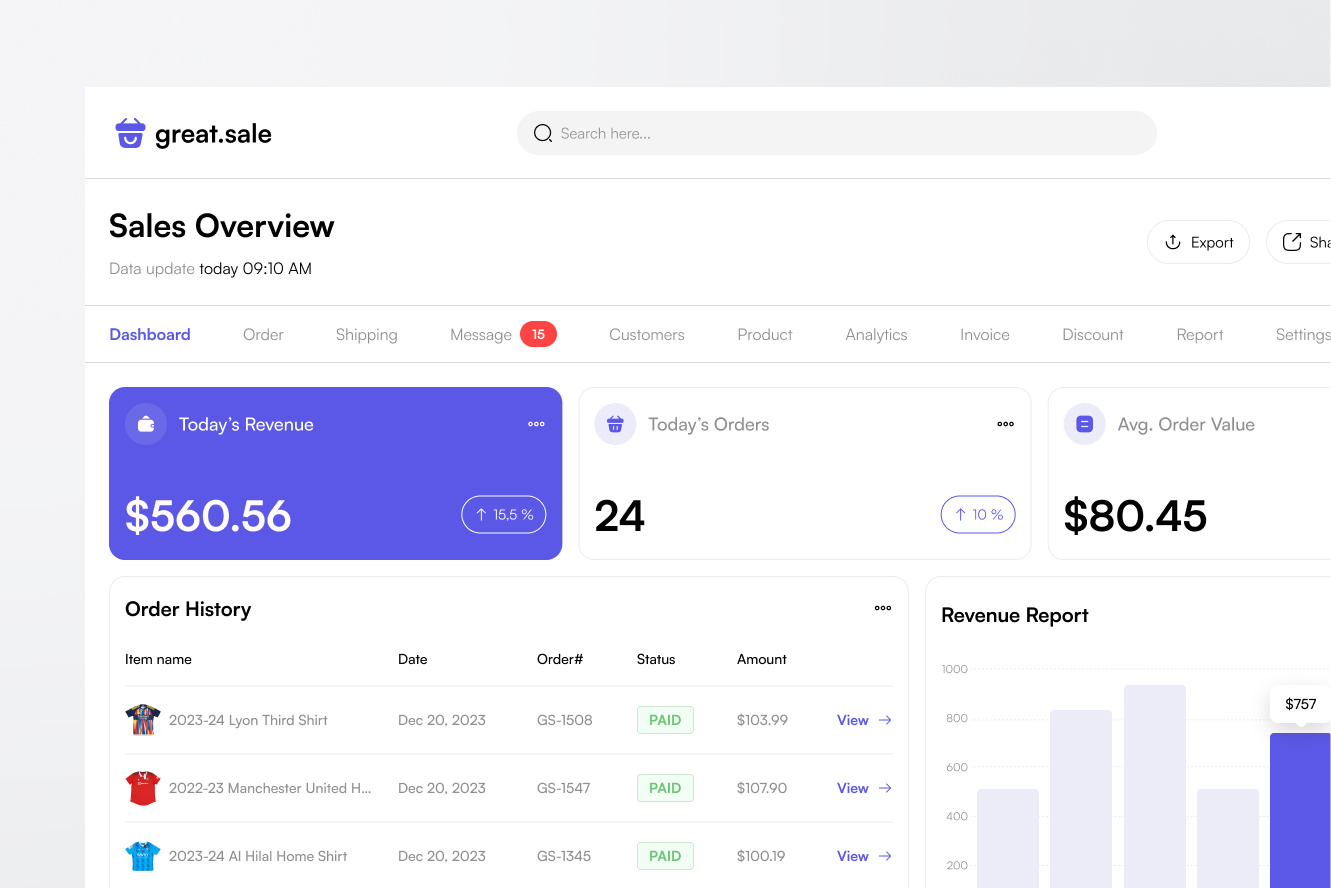Select the search magnifier icon

(543, 132)
